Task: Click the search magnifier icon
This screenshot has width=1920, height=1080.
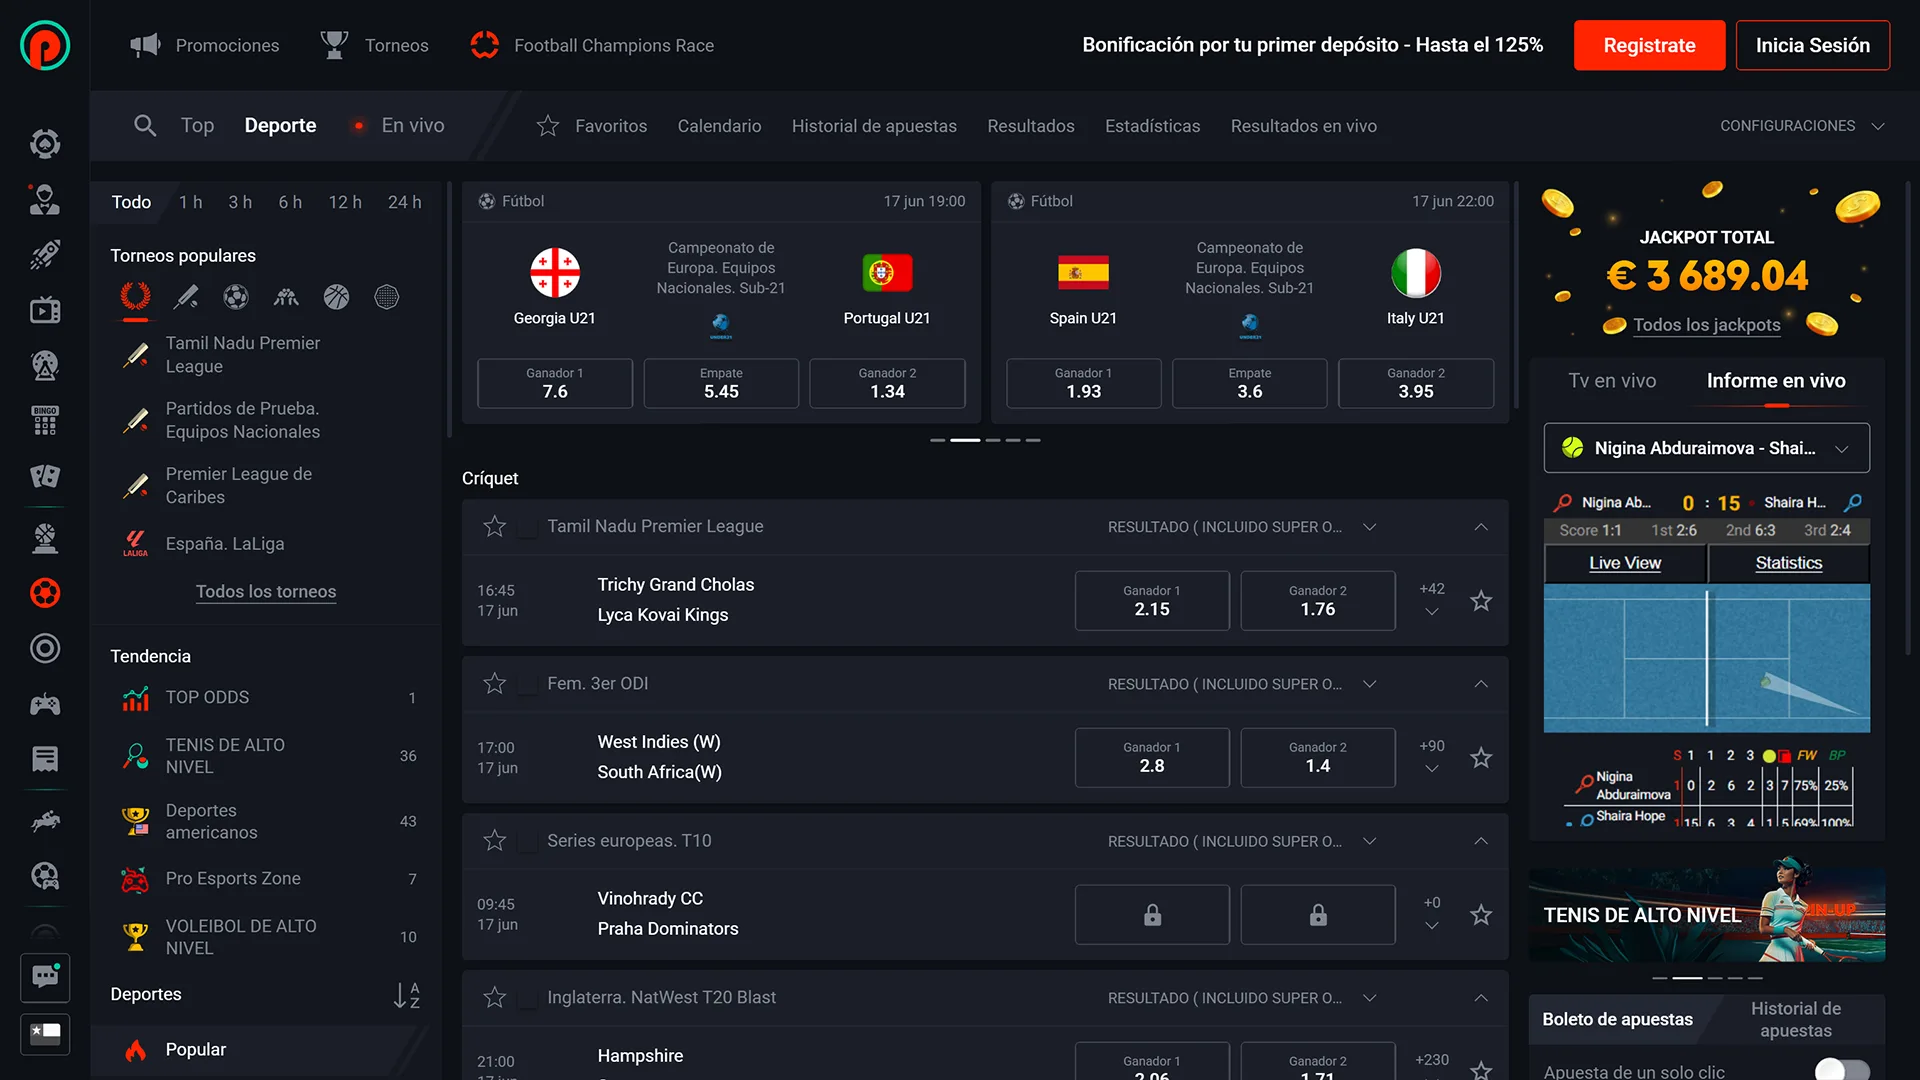Action: click(x=145, y=125)
